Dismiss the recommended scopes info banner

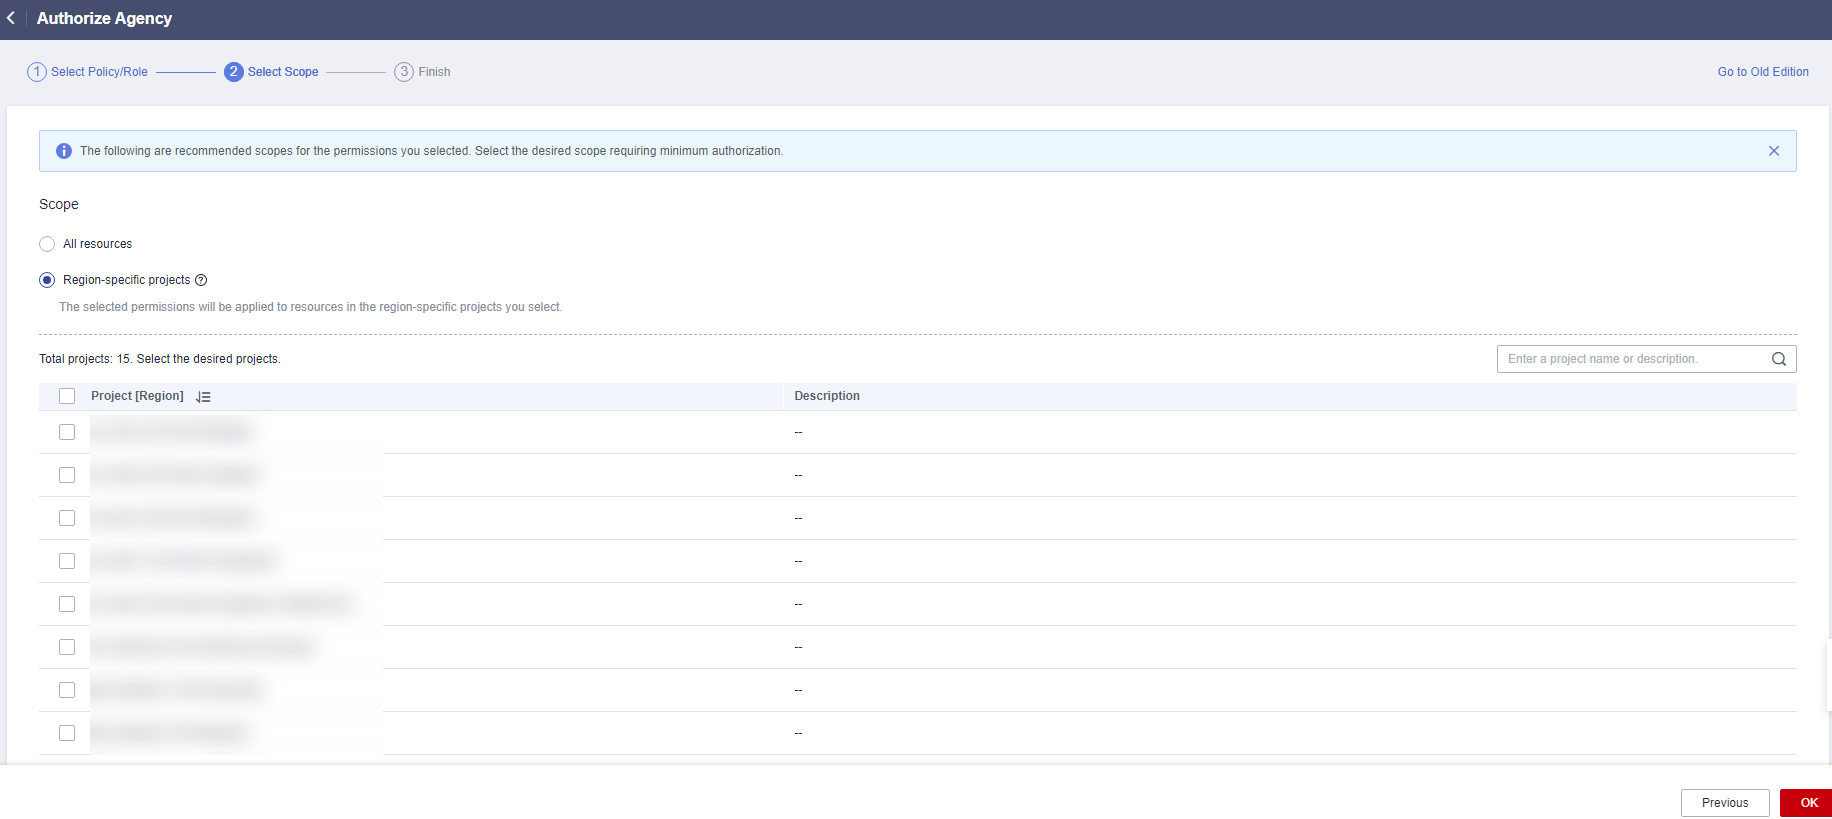click(1774, 151)
